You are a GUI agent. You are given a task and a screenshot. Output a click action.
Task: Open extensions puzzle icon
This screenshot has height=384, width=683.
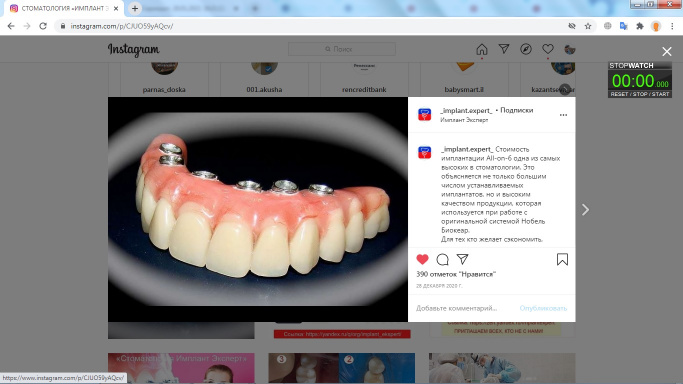[x=639, y=26]
